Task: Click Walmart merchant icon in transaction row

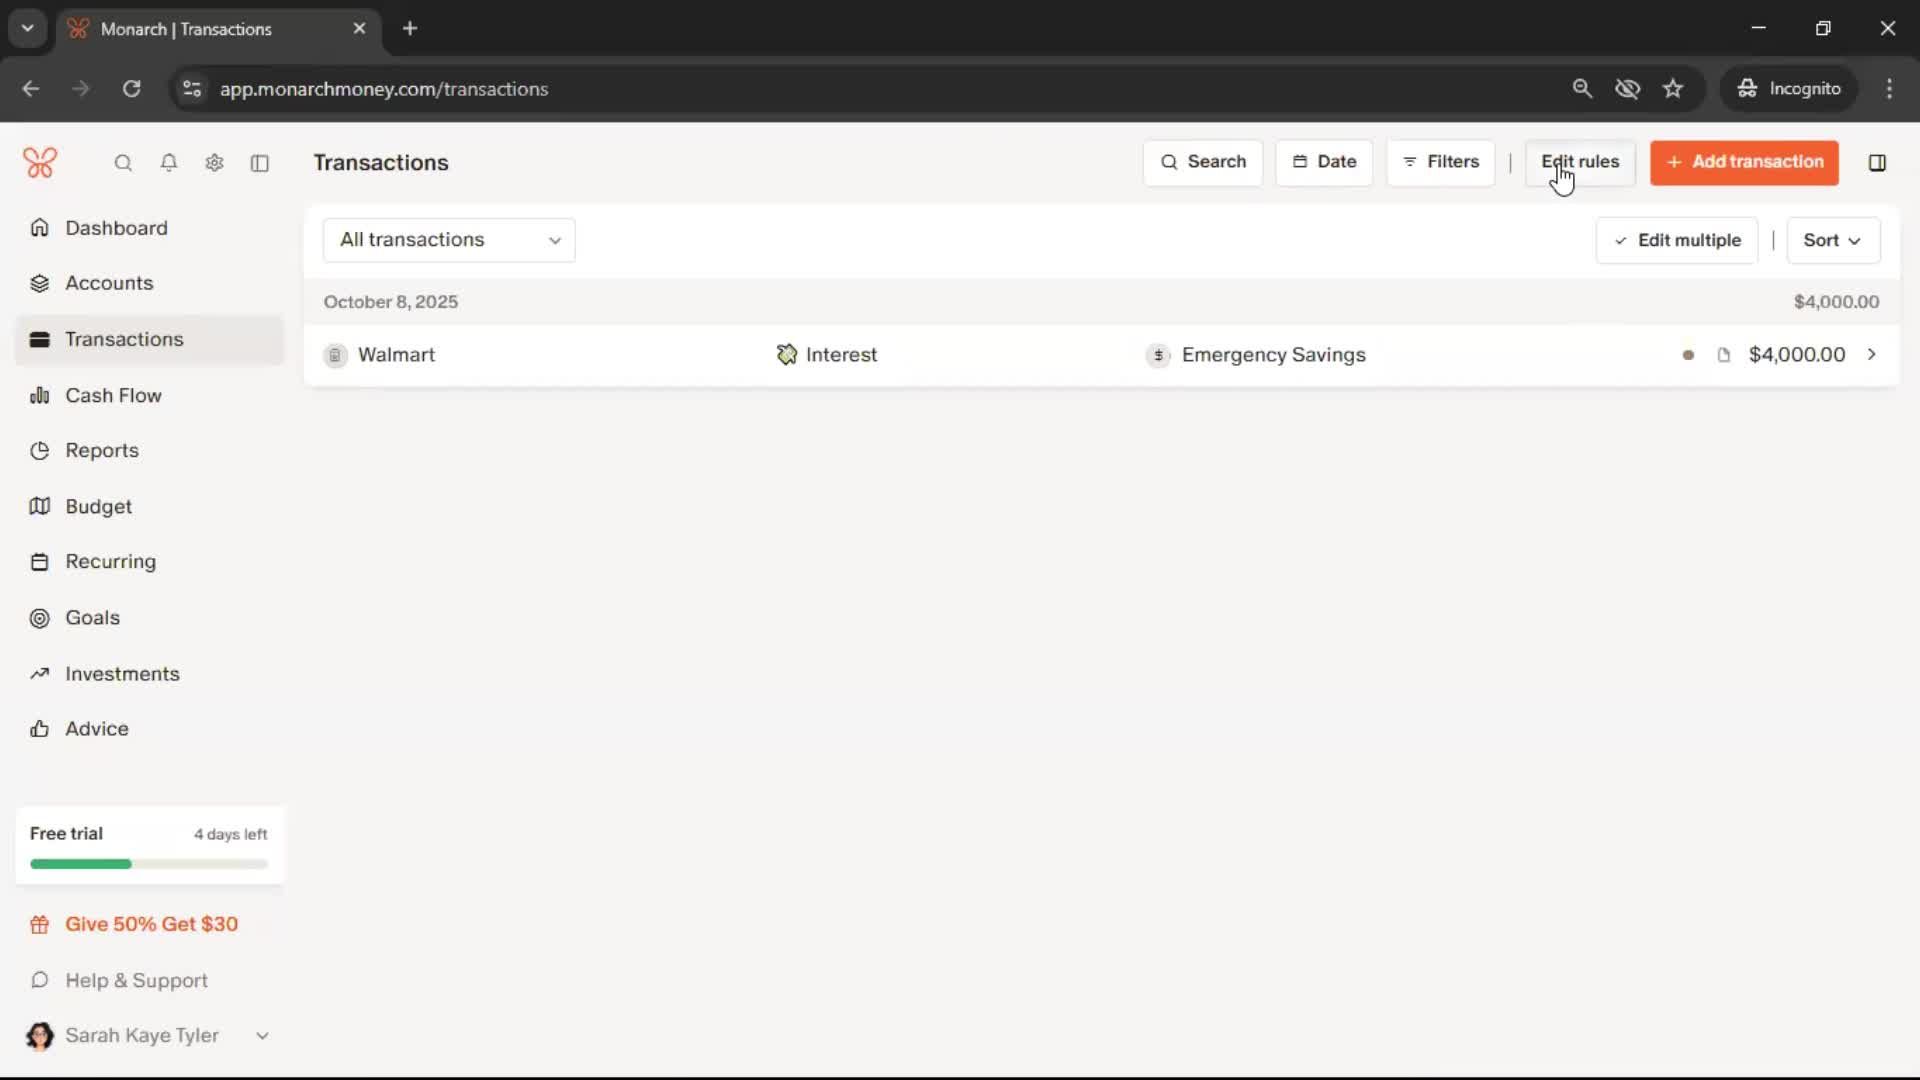Action: (335, 355)
